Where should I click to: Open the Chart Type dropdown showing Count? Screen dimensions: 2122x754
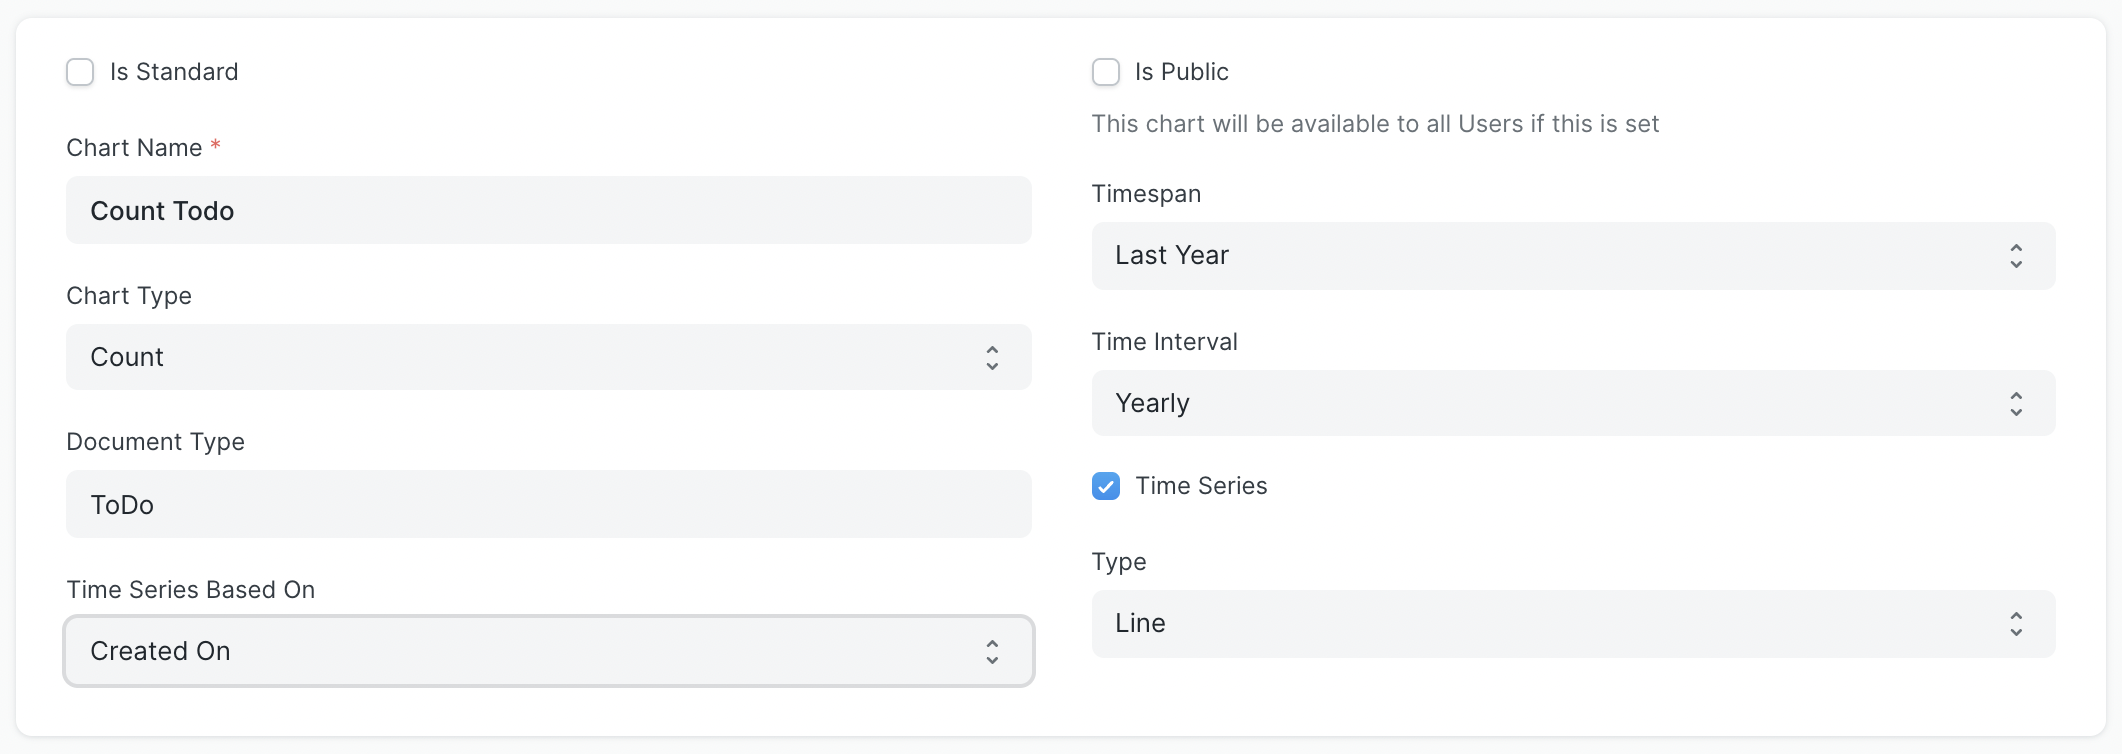[x=548, y=357]
